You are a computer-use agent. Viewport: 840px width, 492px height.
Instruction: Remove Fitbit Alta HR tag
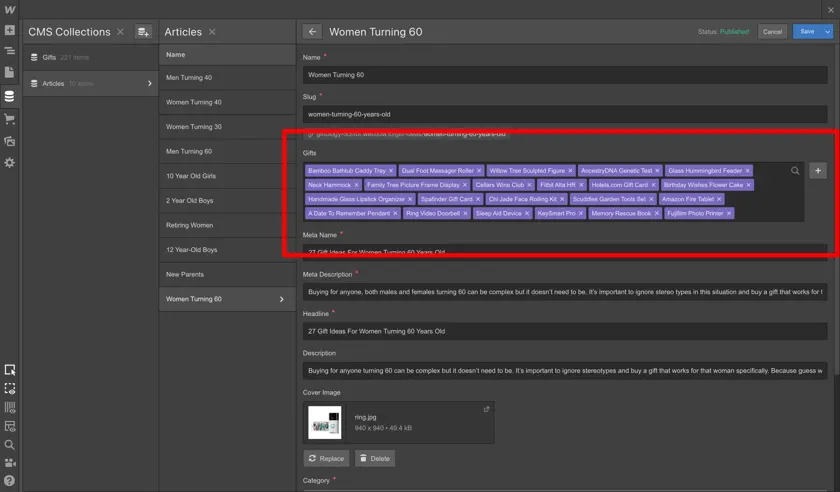tap(581, 185)
